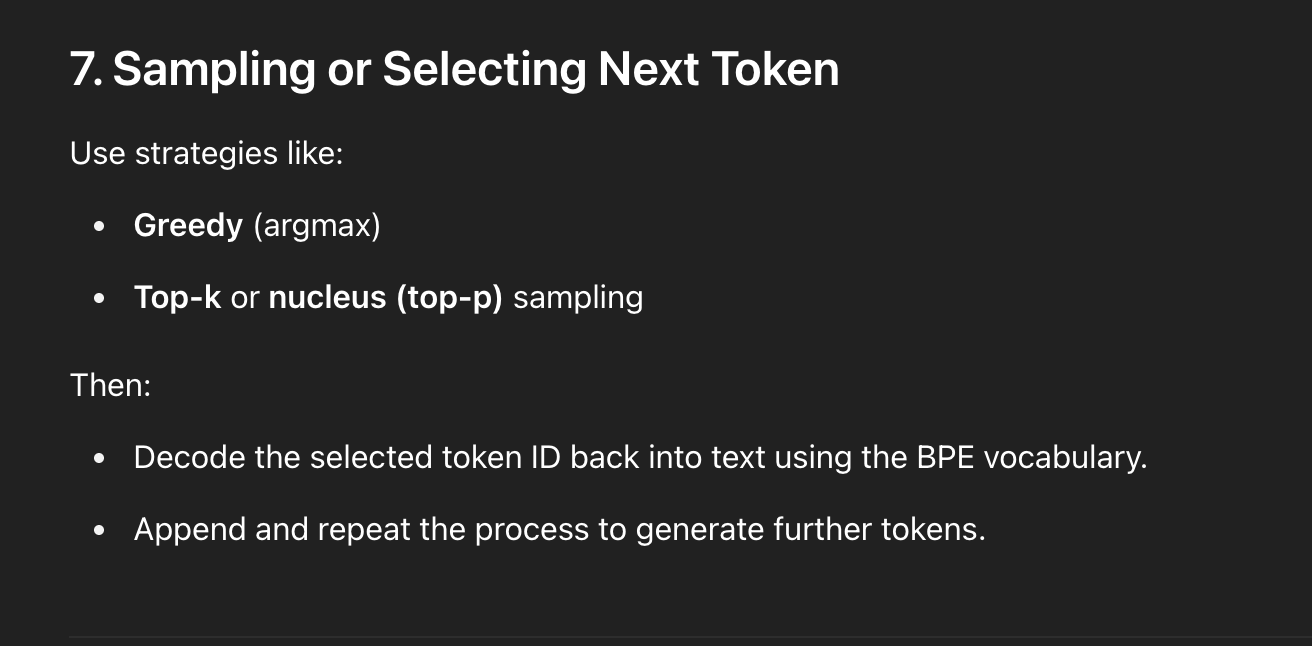
Task: Click the 'Then:' paragraph
Action: [110, 385]
